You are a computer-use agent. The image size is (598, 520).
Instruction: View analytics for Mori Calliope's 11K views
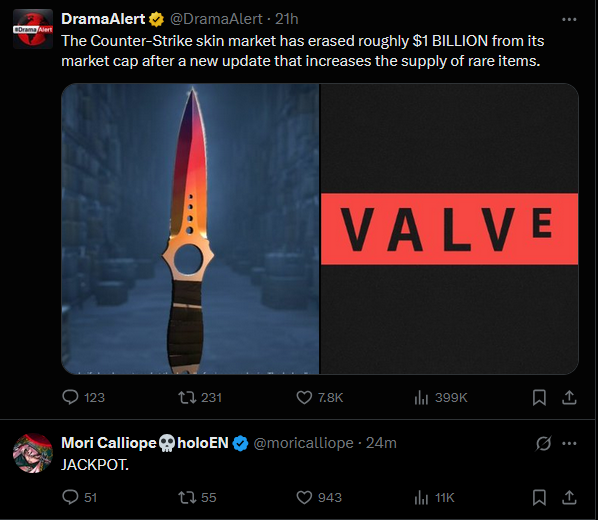point(434,497)
